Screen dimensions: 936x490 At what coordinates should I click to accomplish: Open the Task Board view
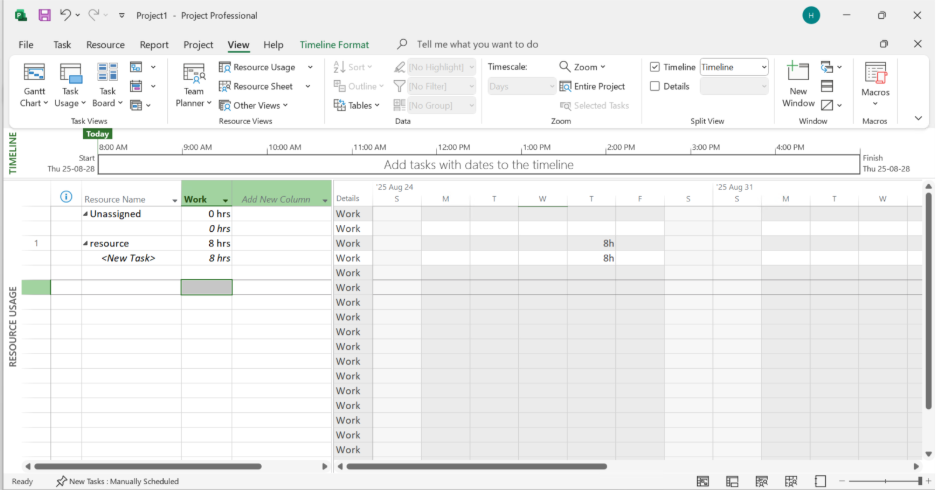(107, 85)
